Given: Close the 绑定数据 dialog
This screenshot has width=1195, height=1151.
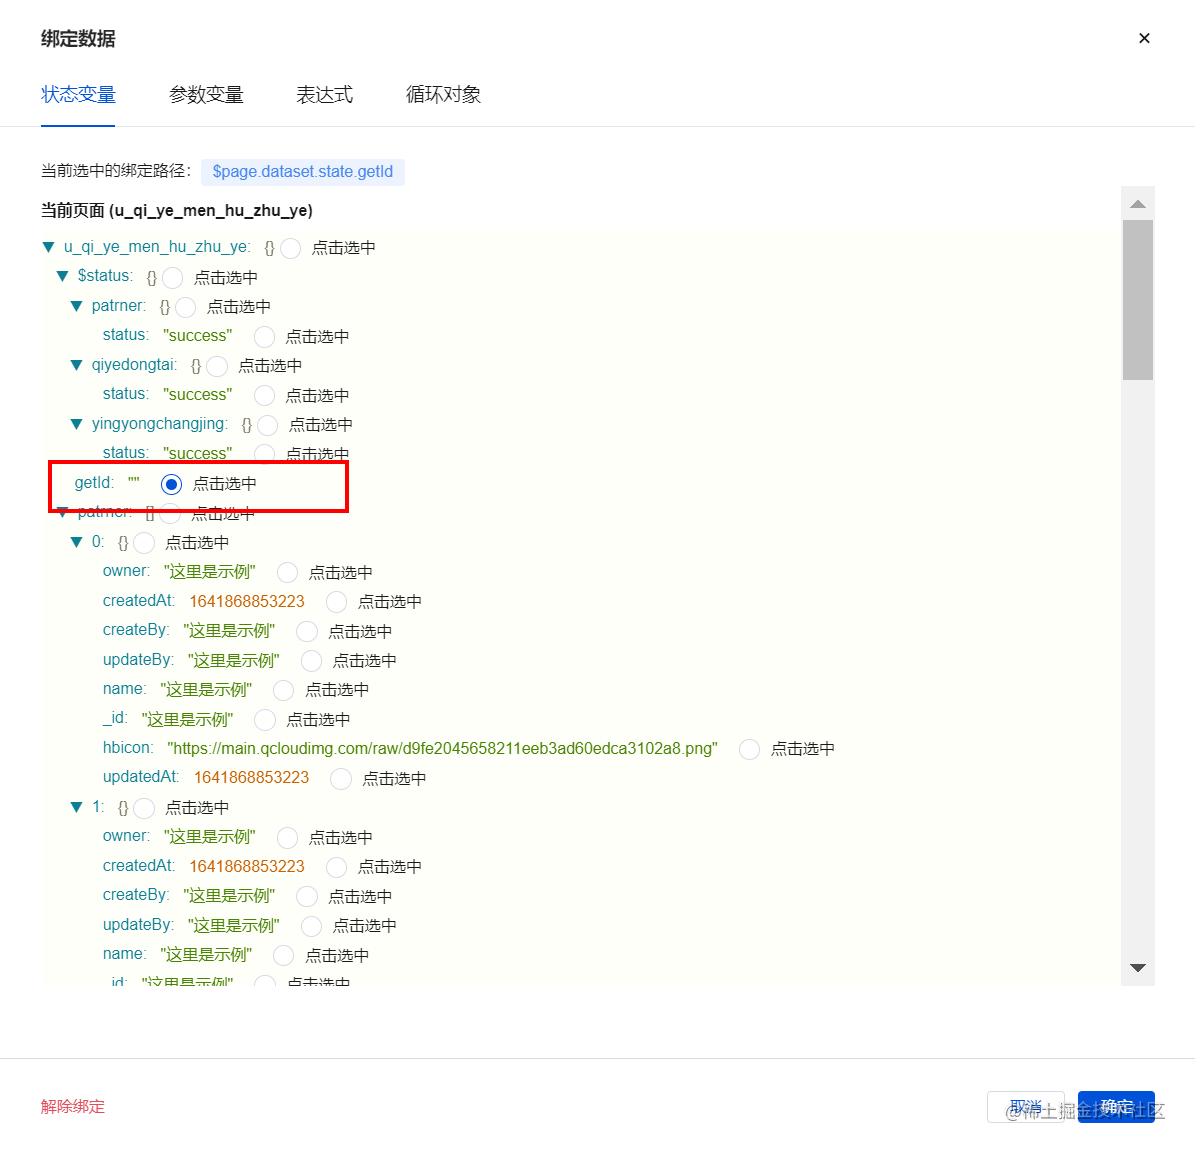Looking at the screenshot, I should (1144, 38).
